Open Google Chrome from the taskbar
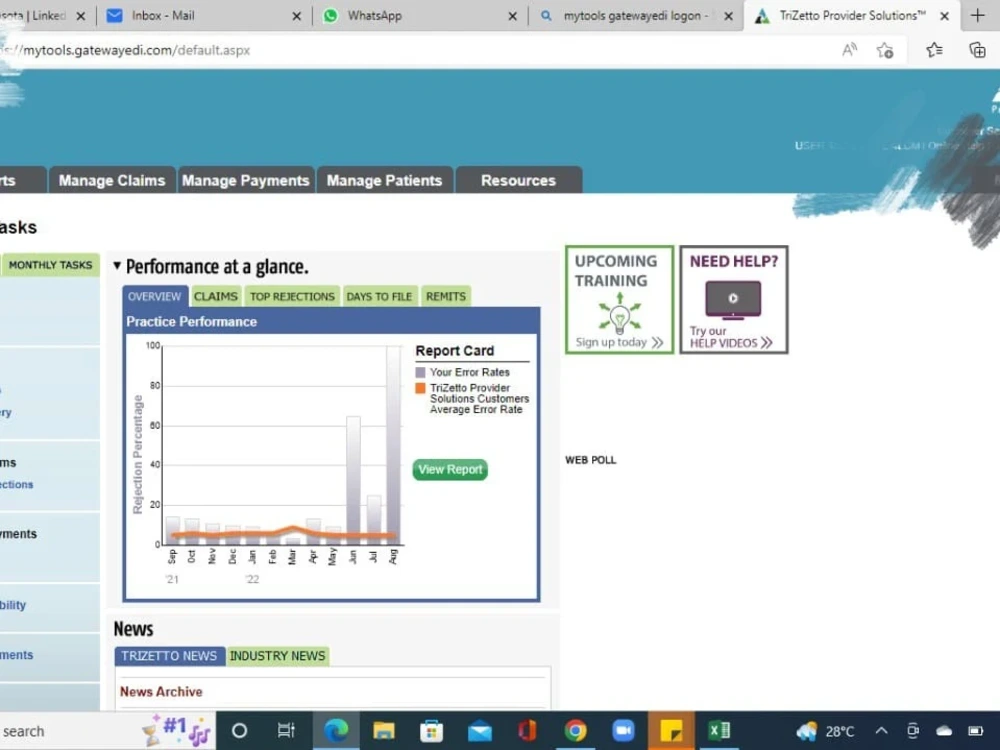Viewport: 1000px width, 750px height. (575, 731)
